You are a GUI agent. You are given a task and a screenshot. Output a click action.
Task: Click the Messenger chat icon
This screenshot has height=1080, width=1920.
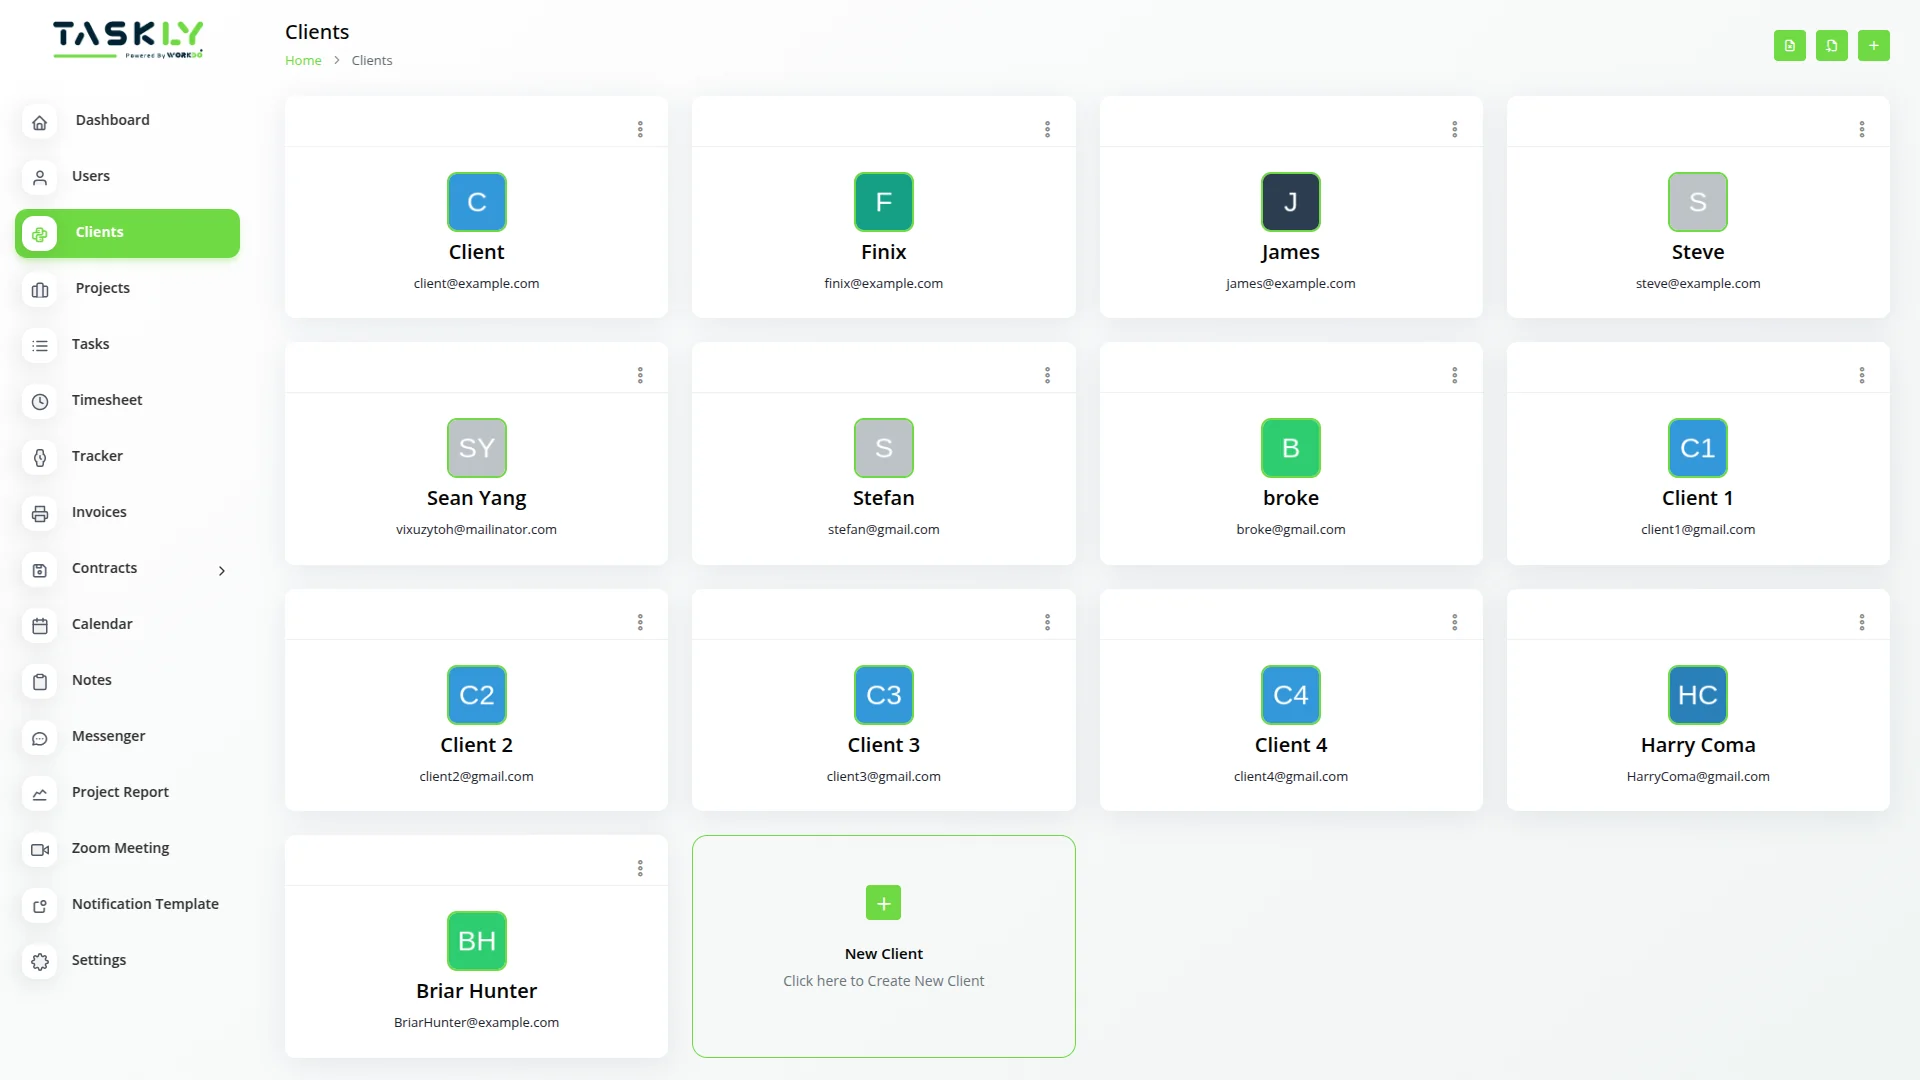tap(40, 738)
